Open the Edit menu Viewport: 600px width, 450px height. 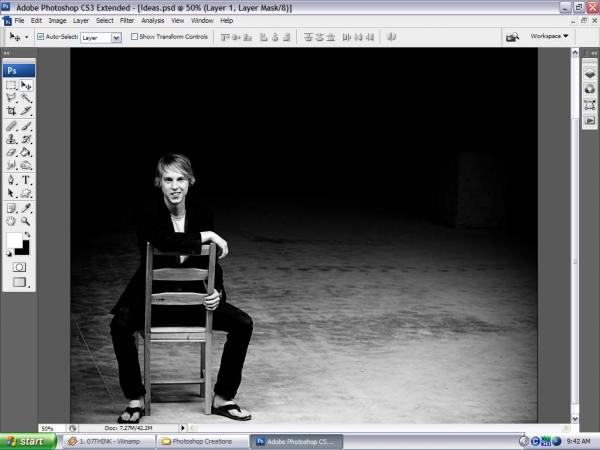(x=36, y=21)
